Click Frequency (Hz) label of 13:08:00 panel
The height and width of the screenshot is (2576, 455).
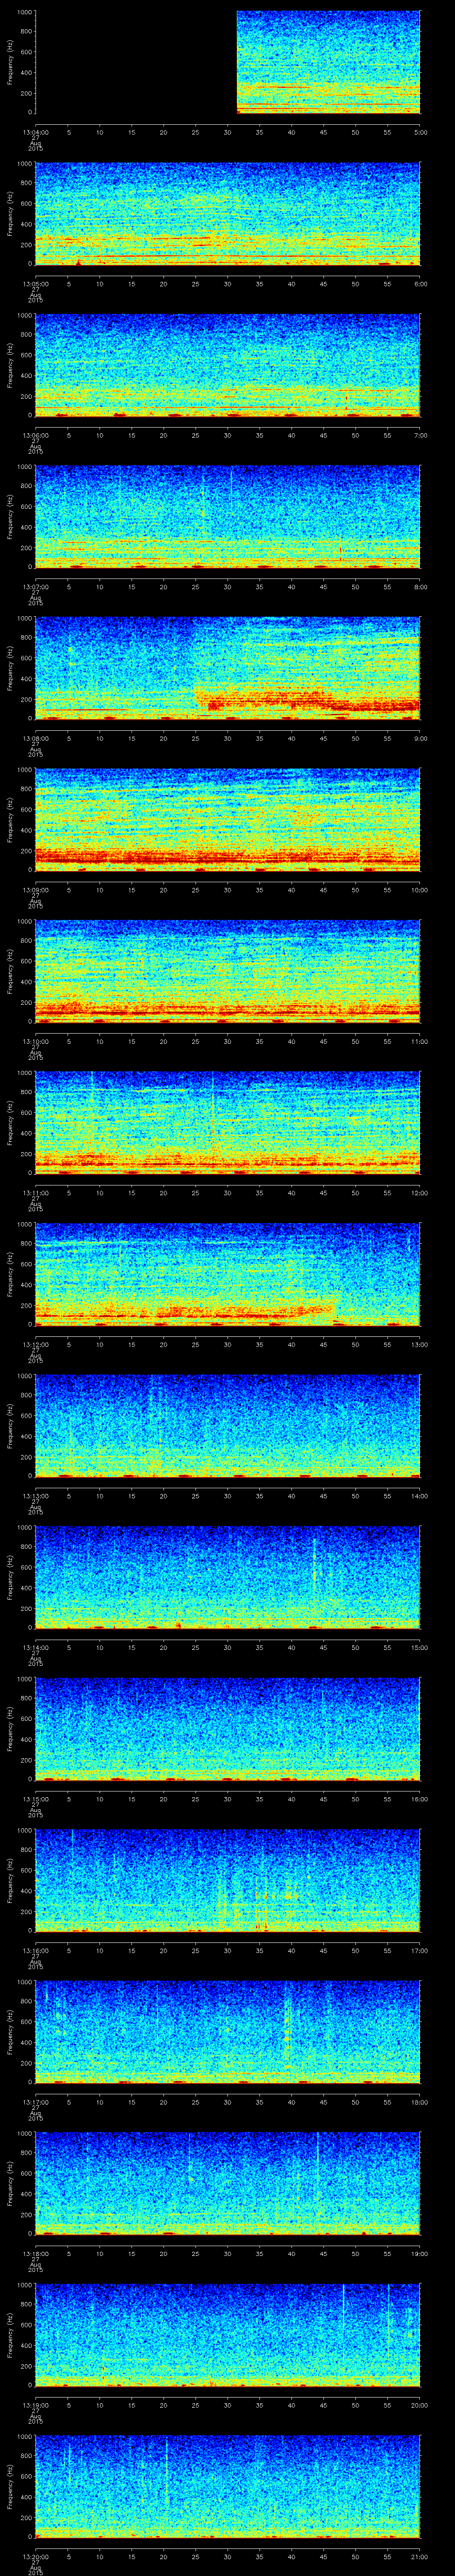point(10,669)
